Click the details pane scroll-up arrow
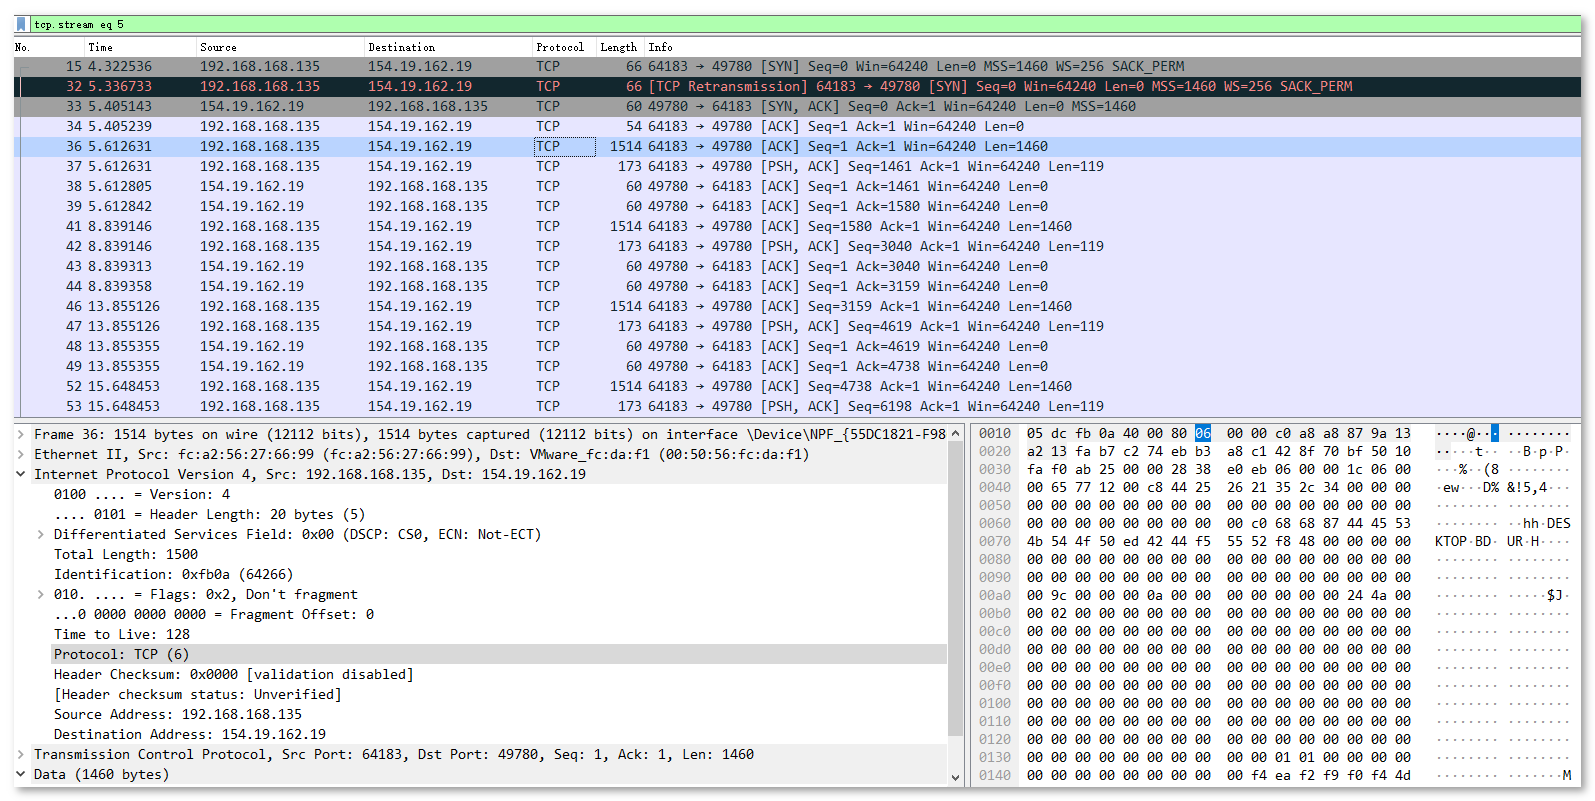 coord(955,434)
